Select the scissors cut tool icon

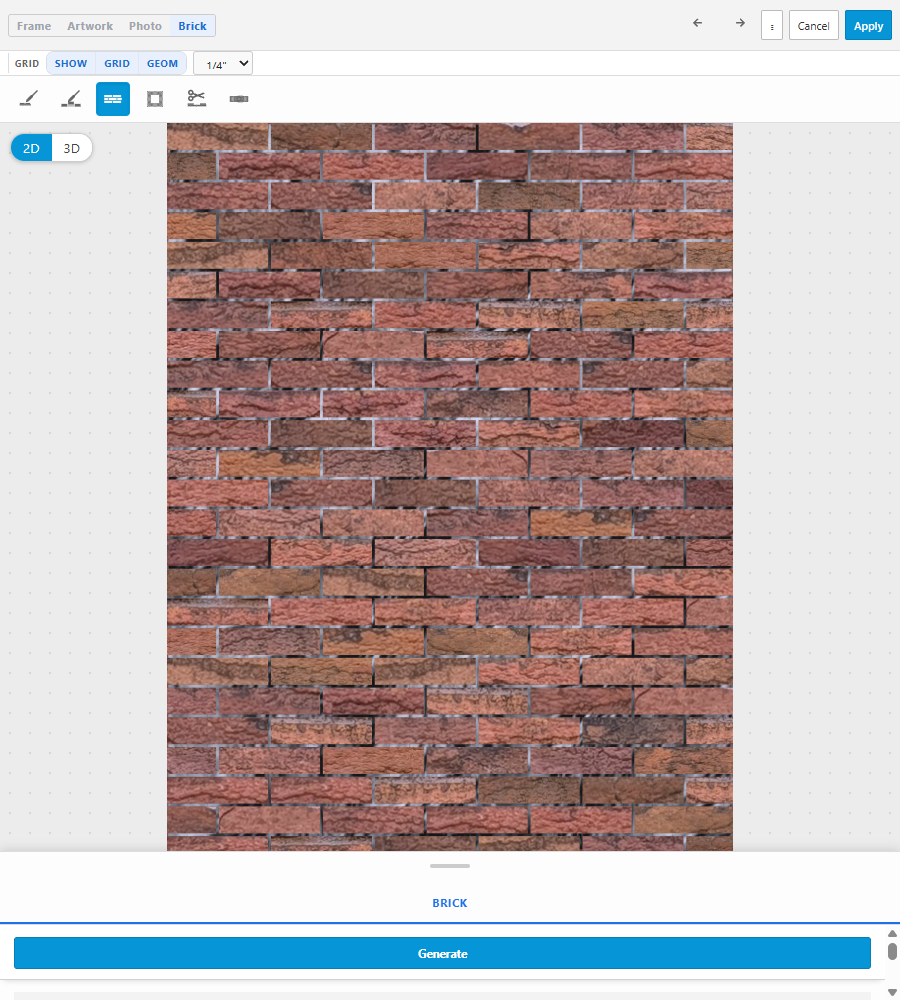tap(196, 99)
